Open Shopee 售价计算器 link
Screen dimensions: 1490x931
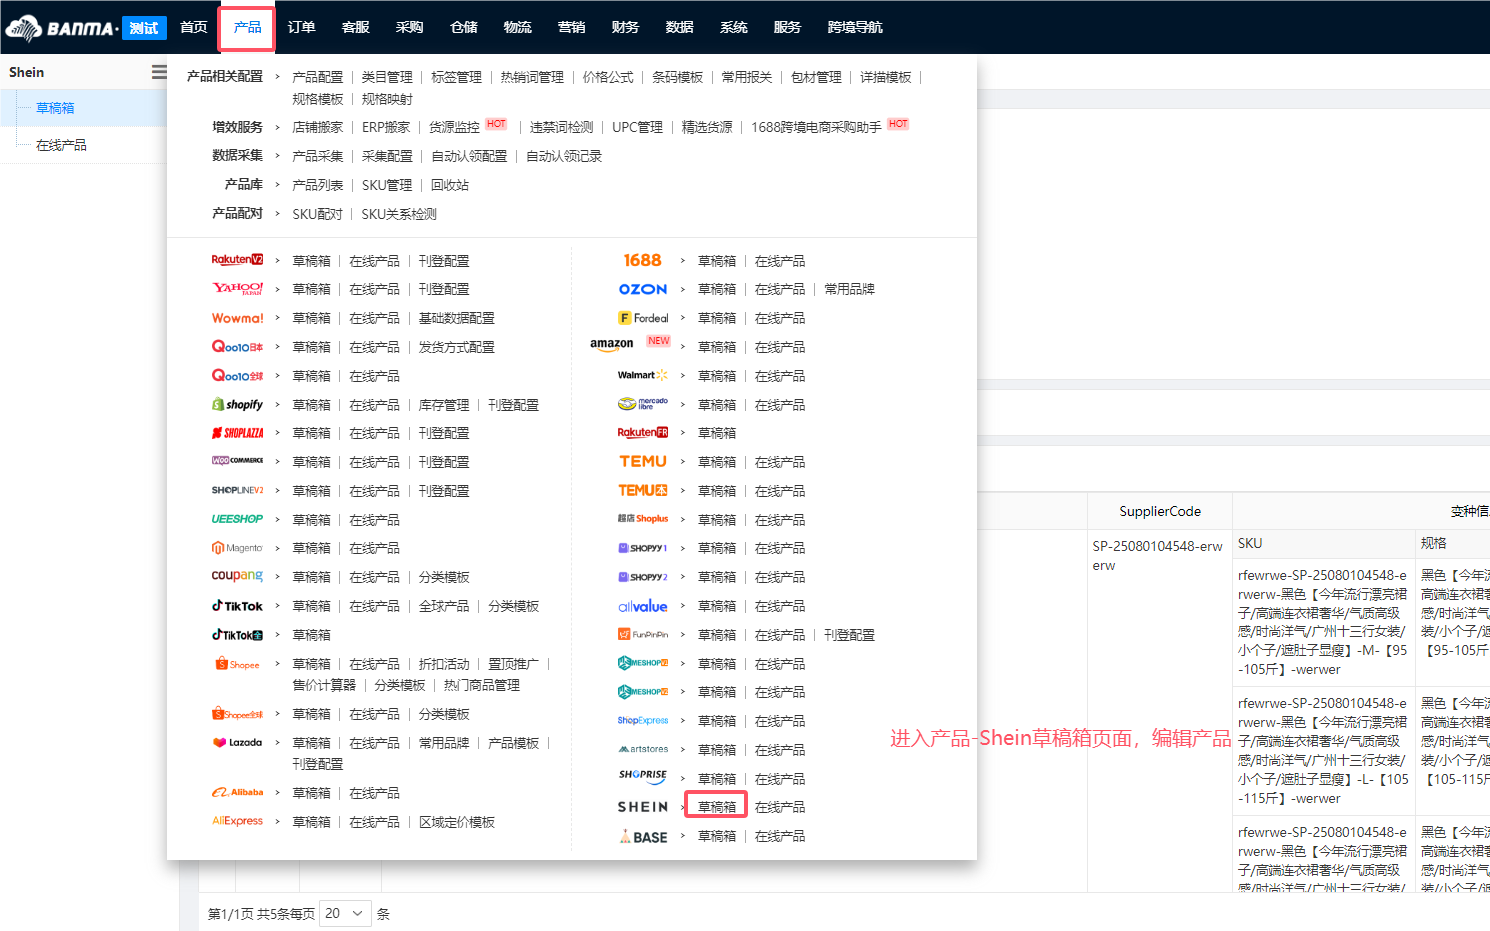(x=324, y=685)
